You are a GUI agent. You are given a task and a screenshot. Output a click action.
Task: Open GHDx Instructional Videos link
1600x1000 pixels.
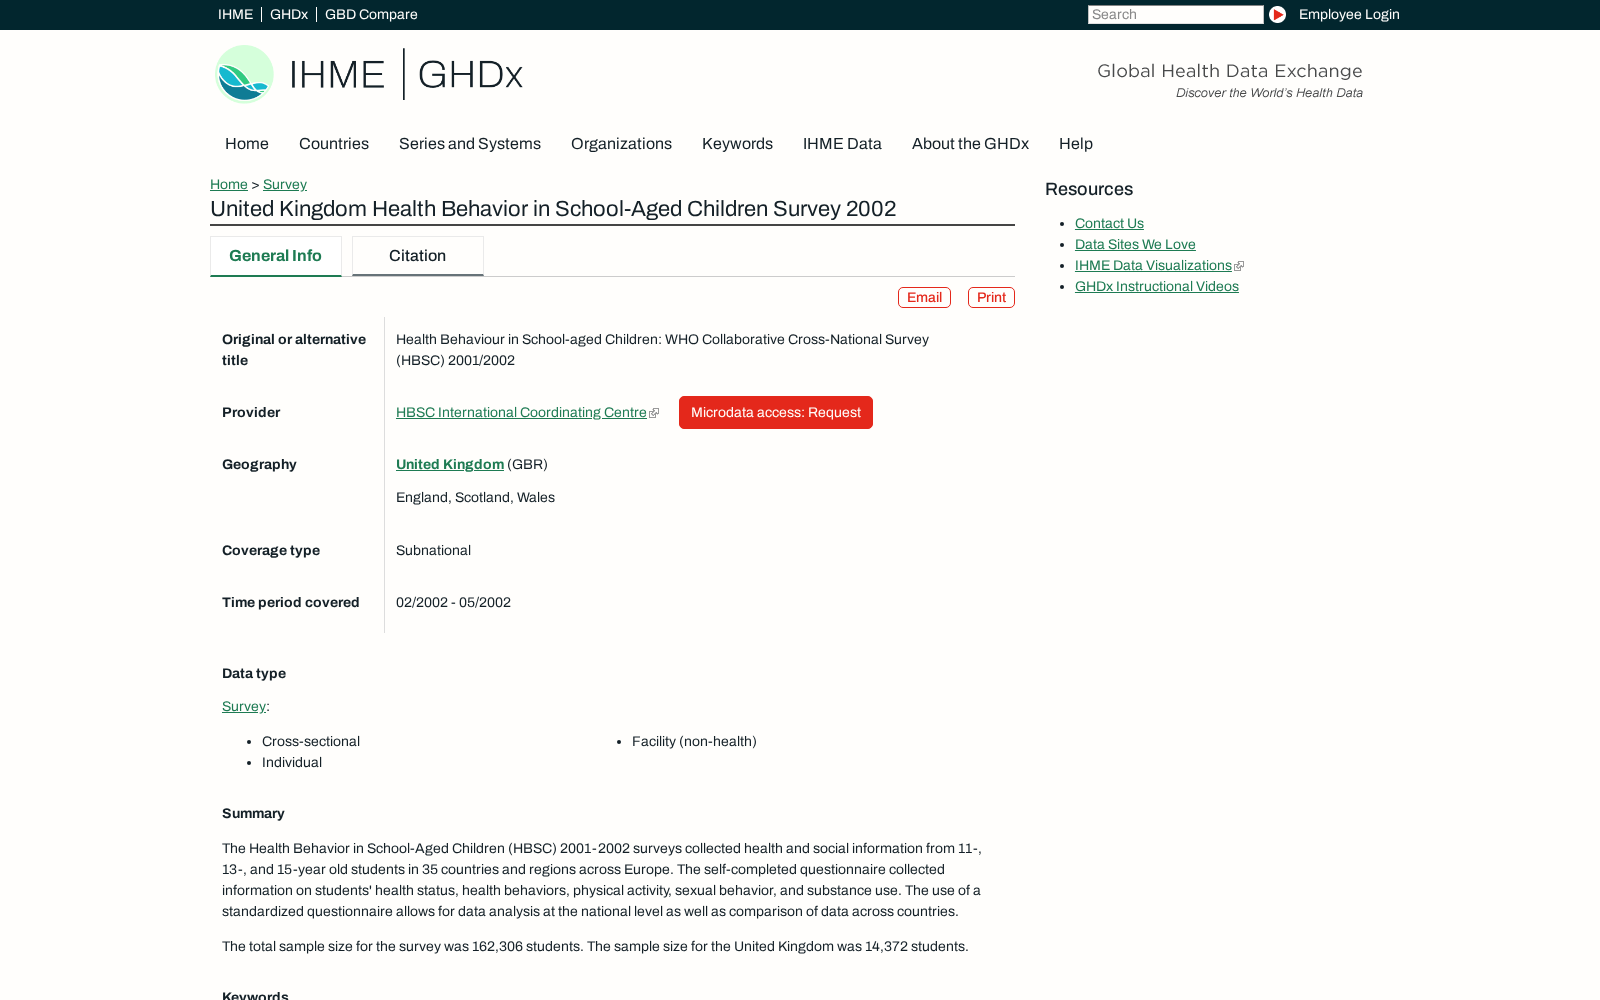pos(1157,286)
